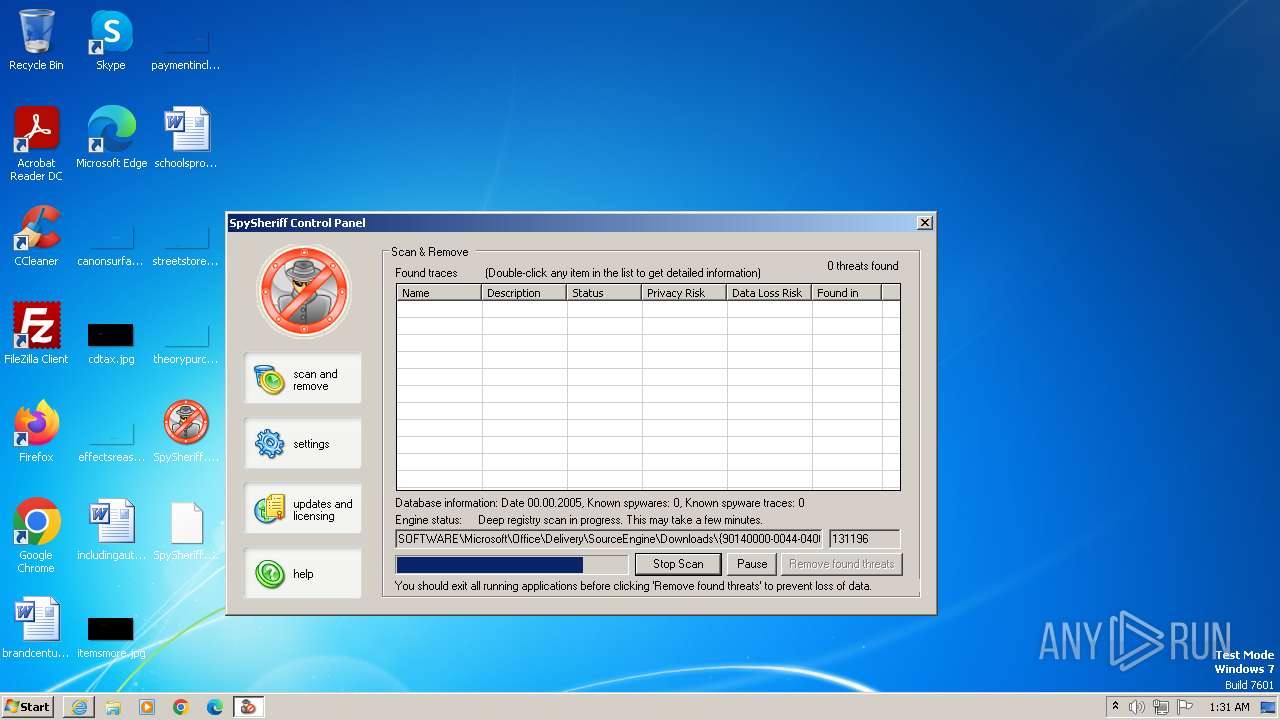Stop the running scan
This screenshot has height=720, width=1280.
678,564
